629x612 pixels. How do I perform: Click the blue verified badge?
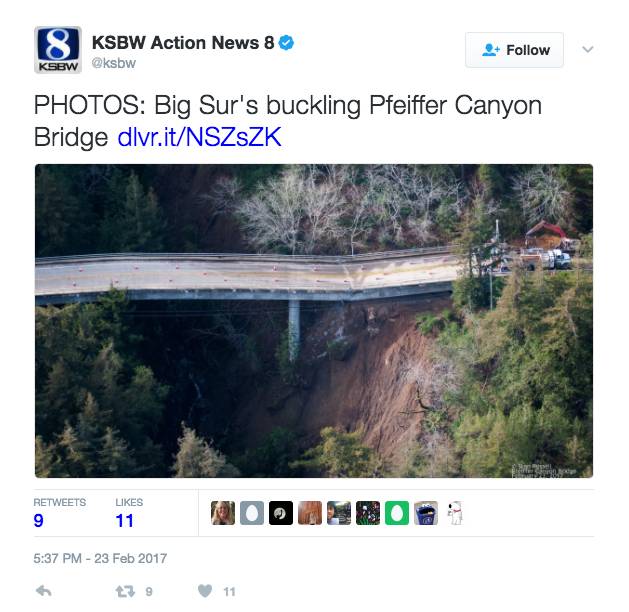286,43
